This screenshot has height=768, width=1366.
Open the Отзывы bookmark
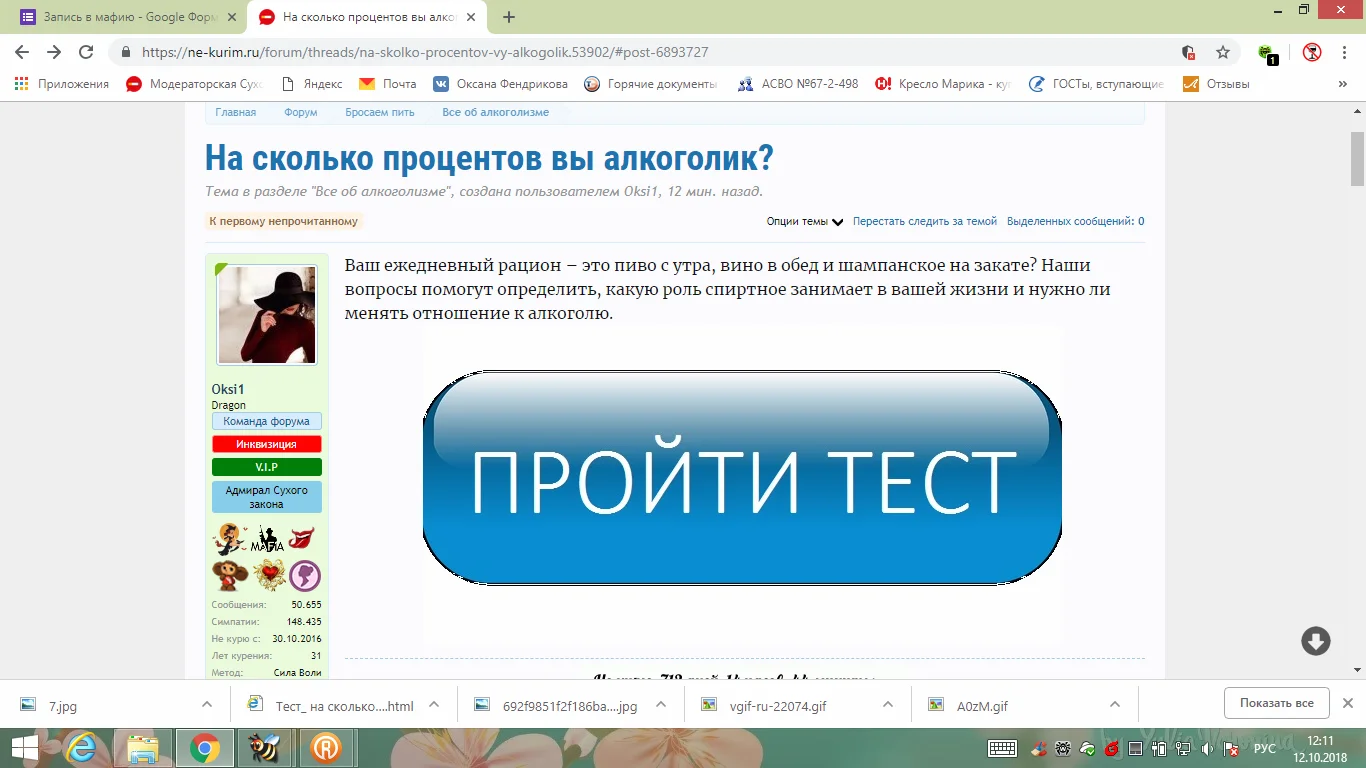click(x=1216, y=84)
